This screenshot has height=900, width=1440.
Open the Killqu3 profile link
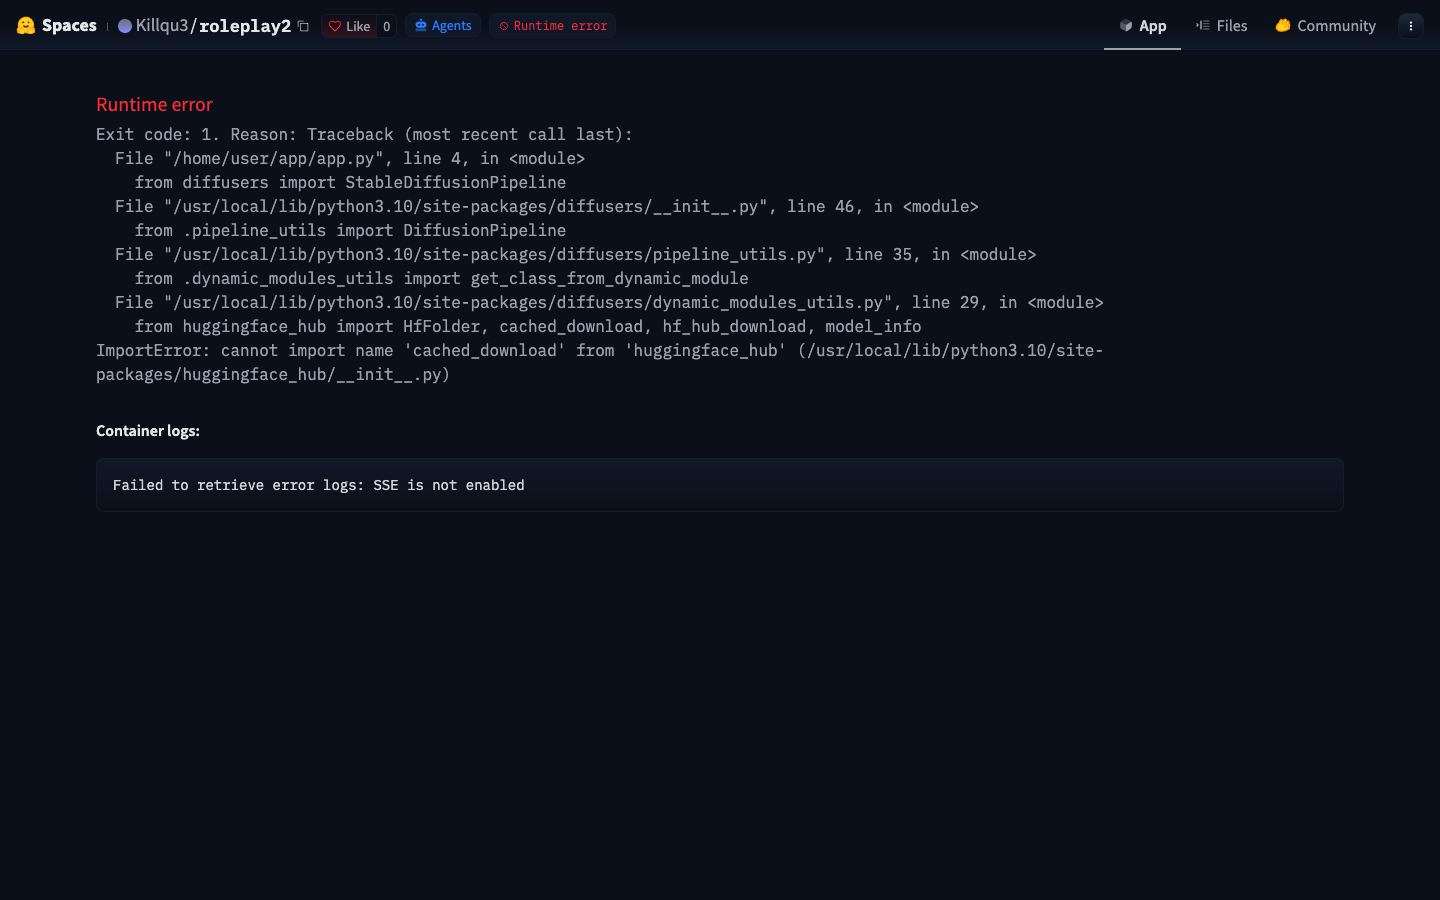pos(162,26)
